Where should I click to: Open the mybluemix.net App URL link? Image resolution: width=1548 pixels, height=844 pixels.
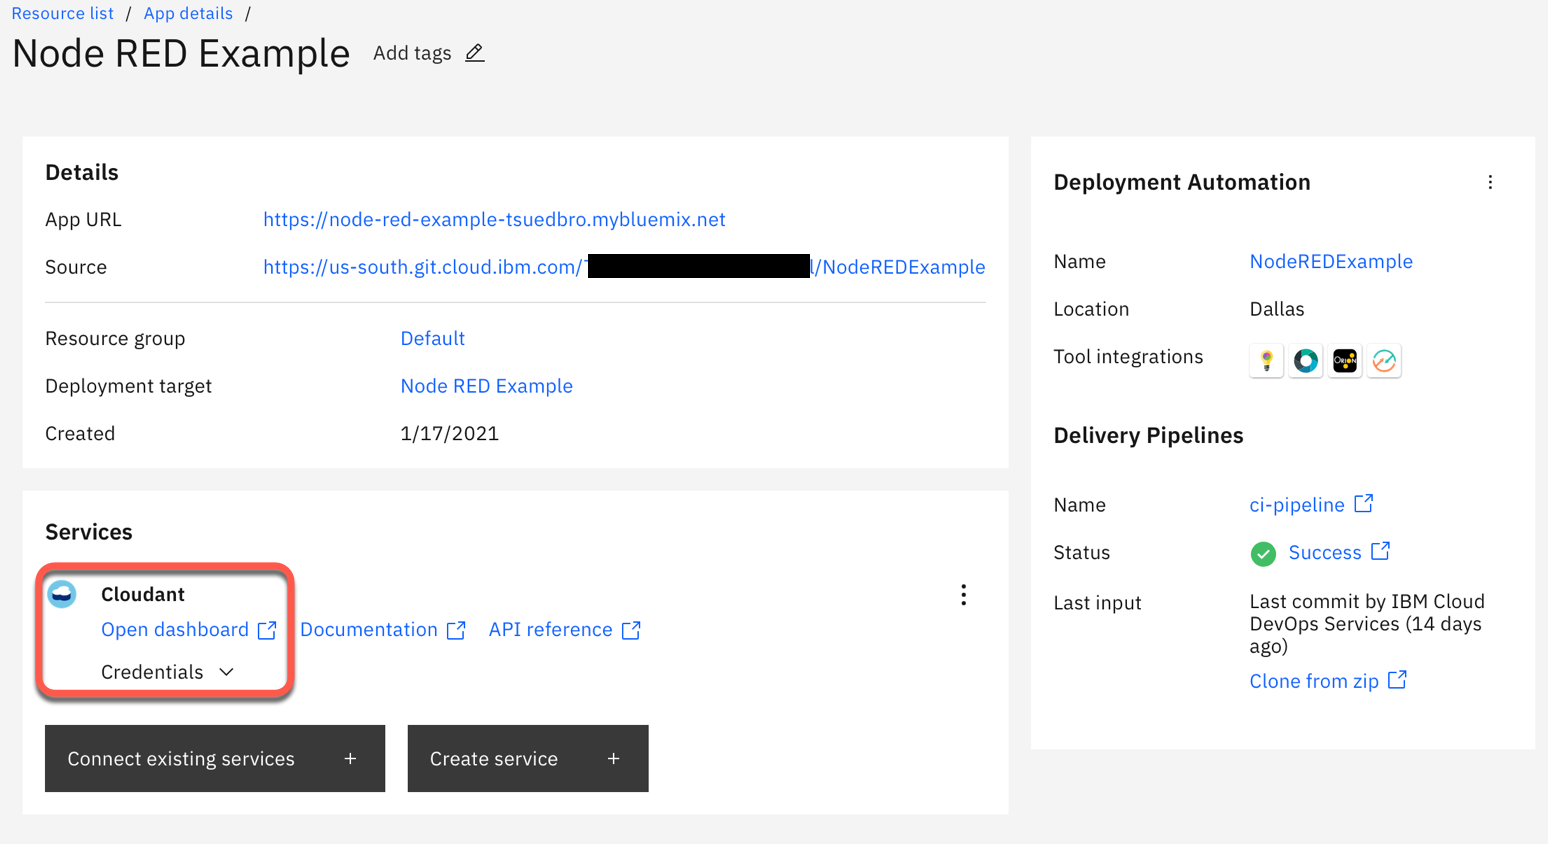(x=494, y=219)
